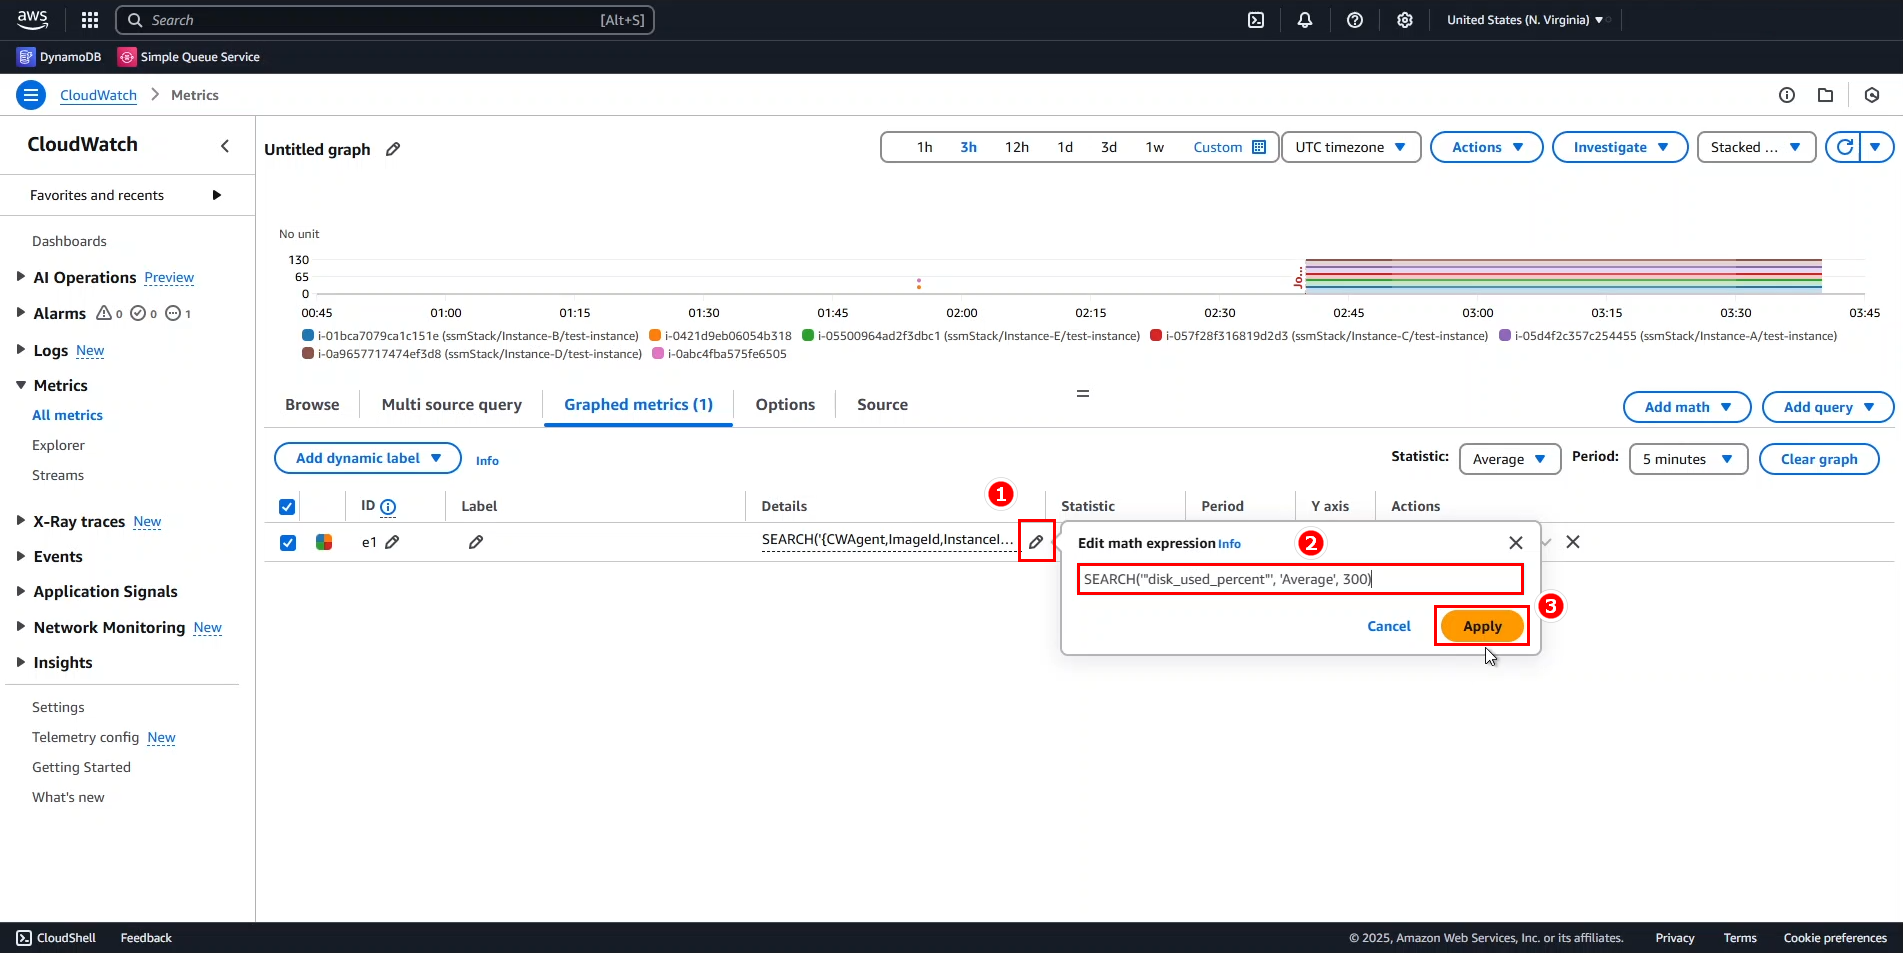
Task: Toggle the select-all metrics header checkbox
Action: (x=287, y=506)
